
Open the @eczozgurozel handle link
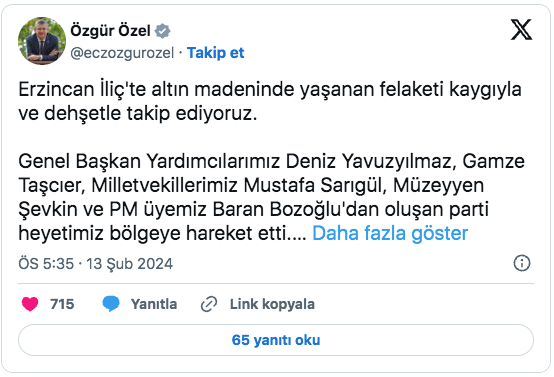click(x=122, y=53)
